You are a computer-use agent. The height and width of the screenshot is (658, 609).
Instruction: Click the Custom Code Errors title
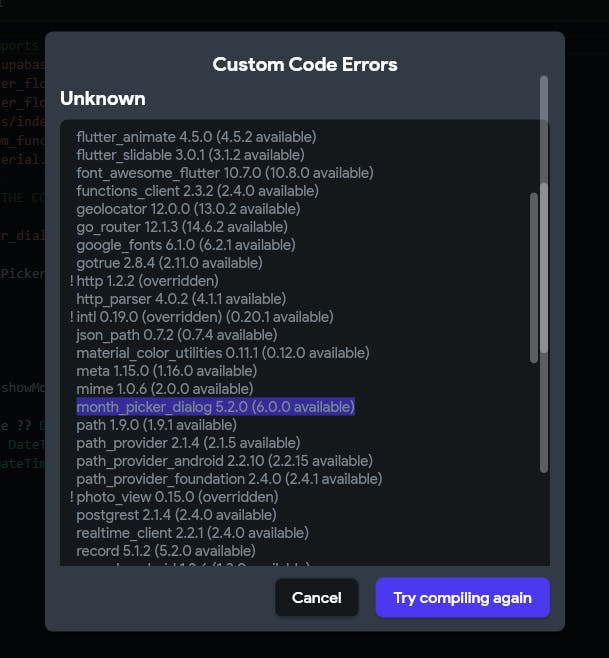pos(305,64)
